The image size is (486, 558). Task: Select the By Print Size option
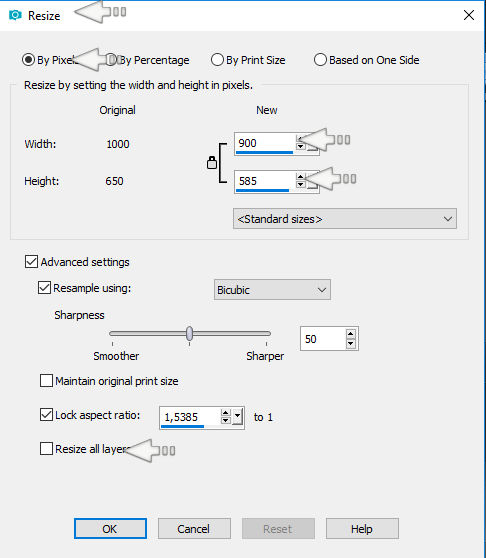point(248,60)
